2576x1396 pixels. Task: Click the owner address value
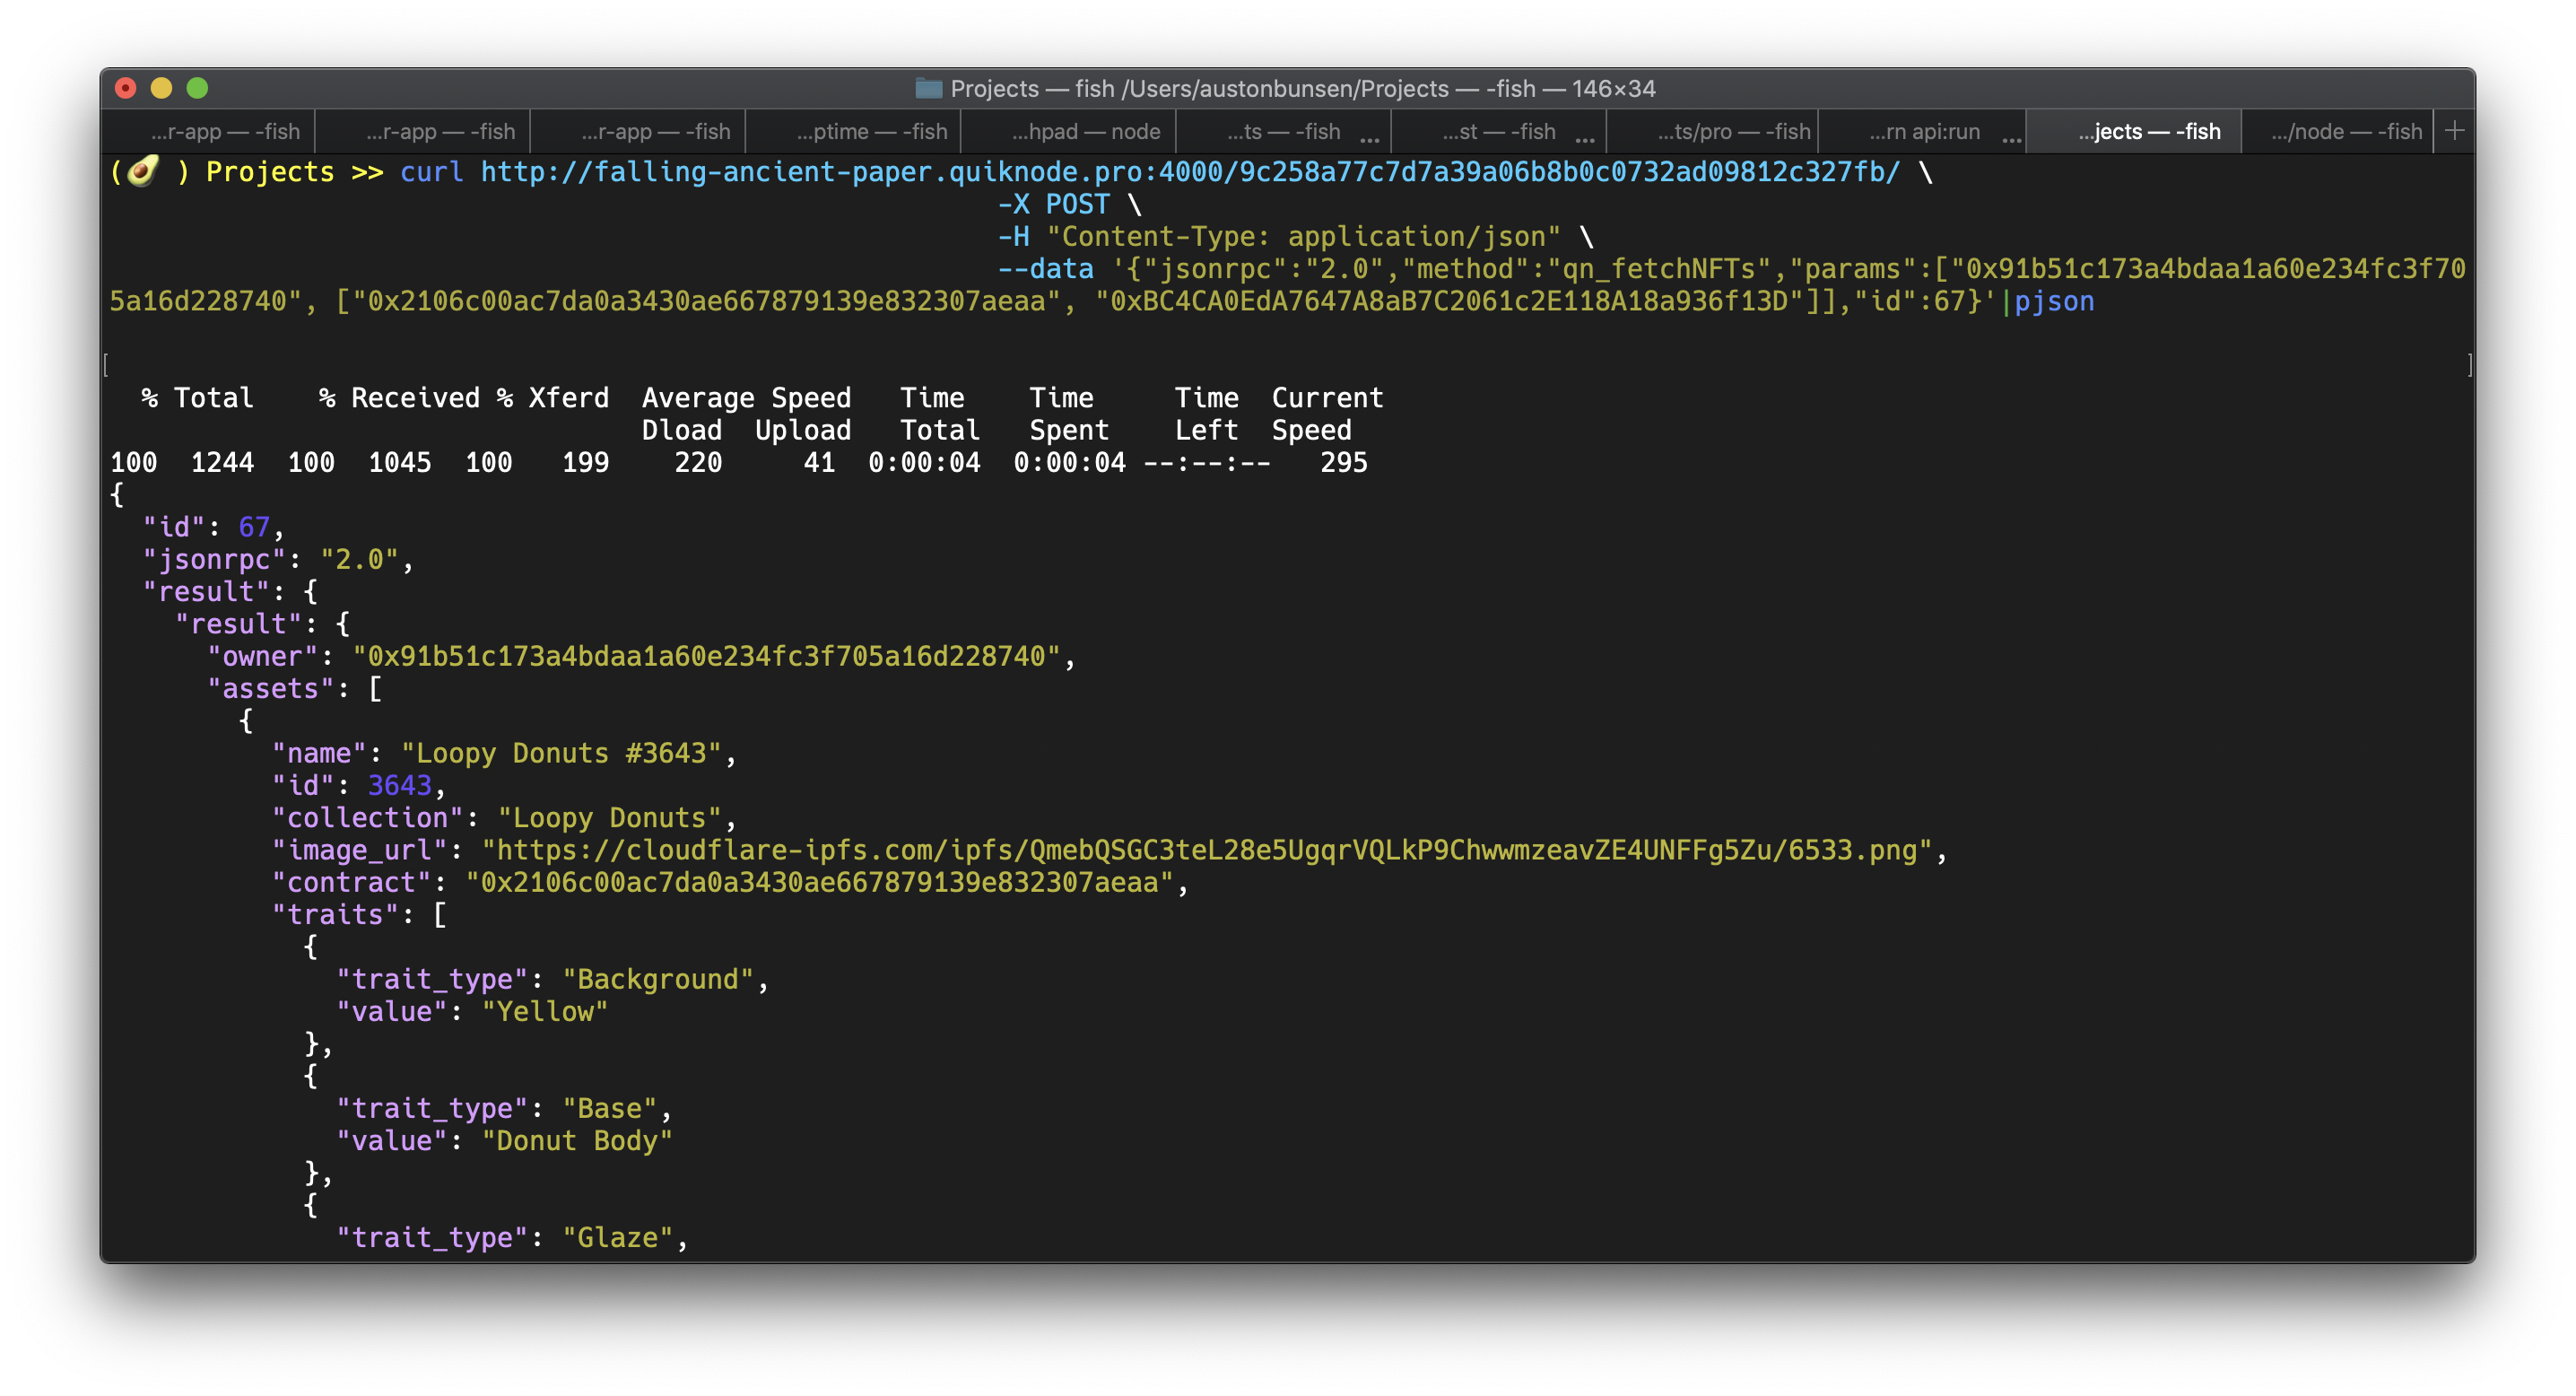point(706,656)
